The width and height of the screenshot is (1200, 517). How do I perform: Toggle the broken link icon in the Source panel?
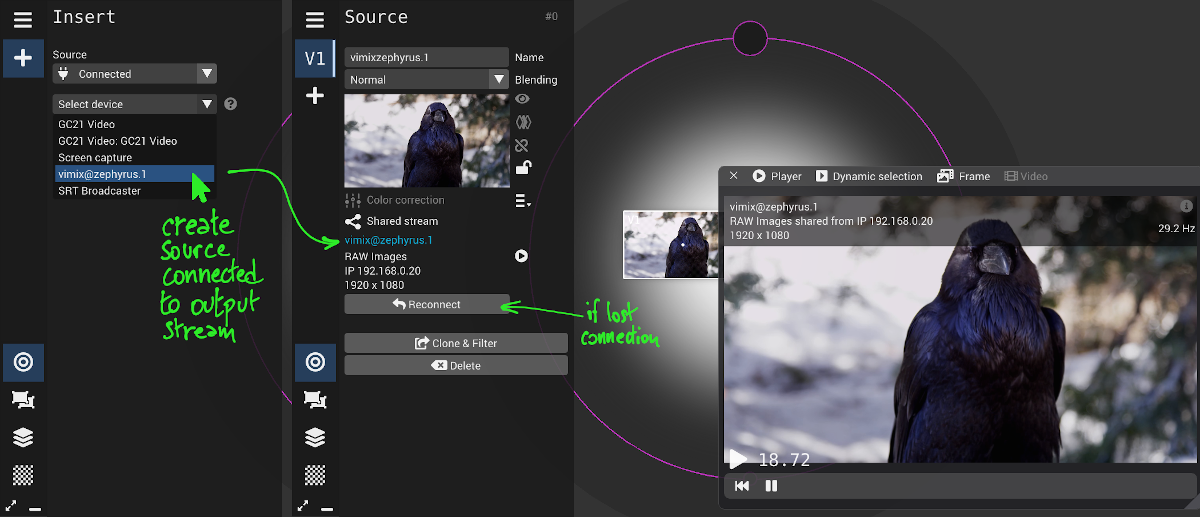(522, 146)
